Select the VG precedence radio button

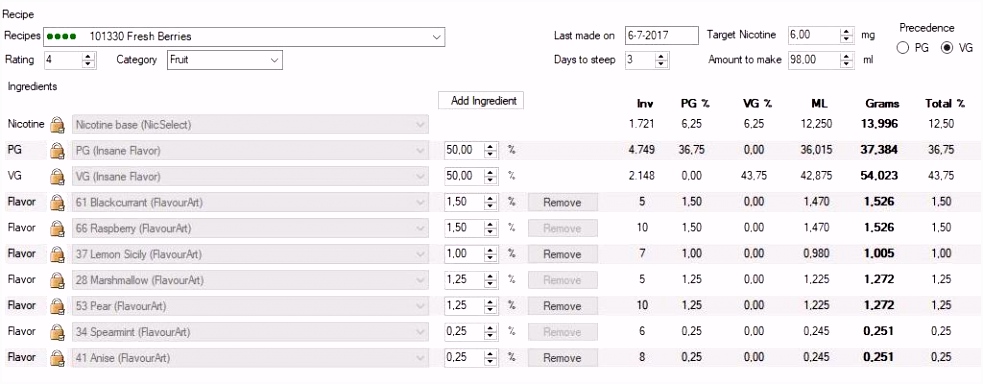947,48
